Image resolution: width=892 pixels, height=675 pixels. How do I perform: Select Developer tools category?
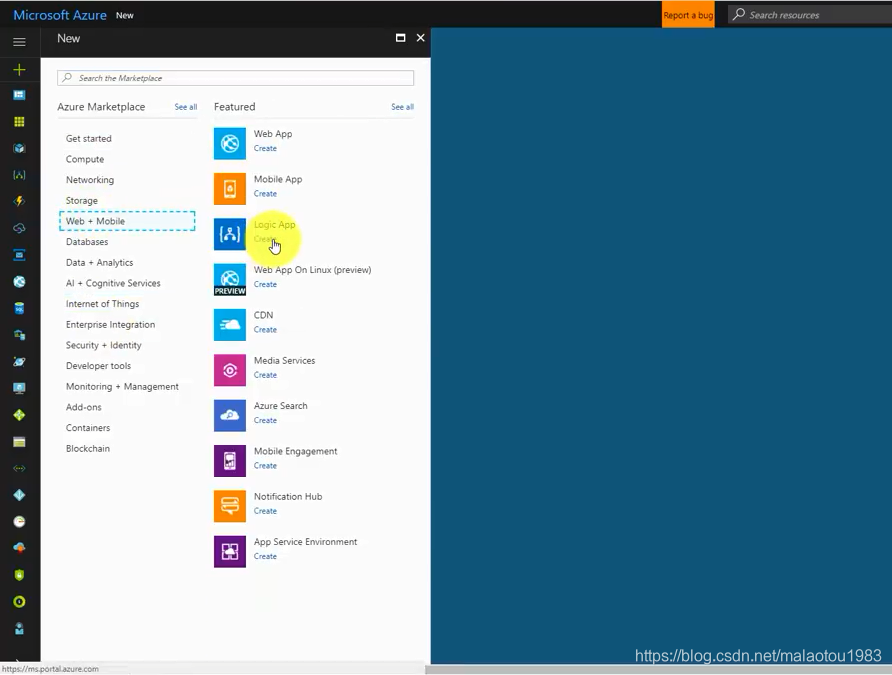click(98, 366)
